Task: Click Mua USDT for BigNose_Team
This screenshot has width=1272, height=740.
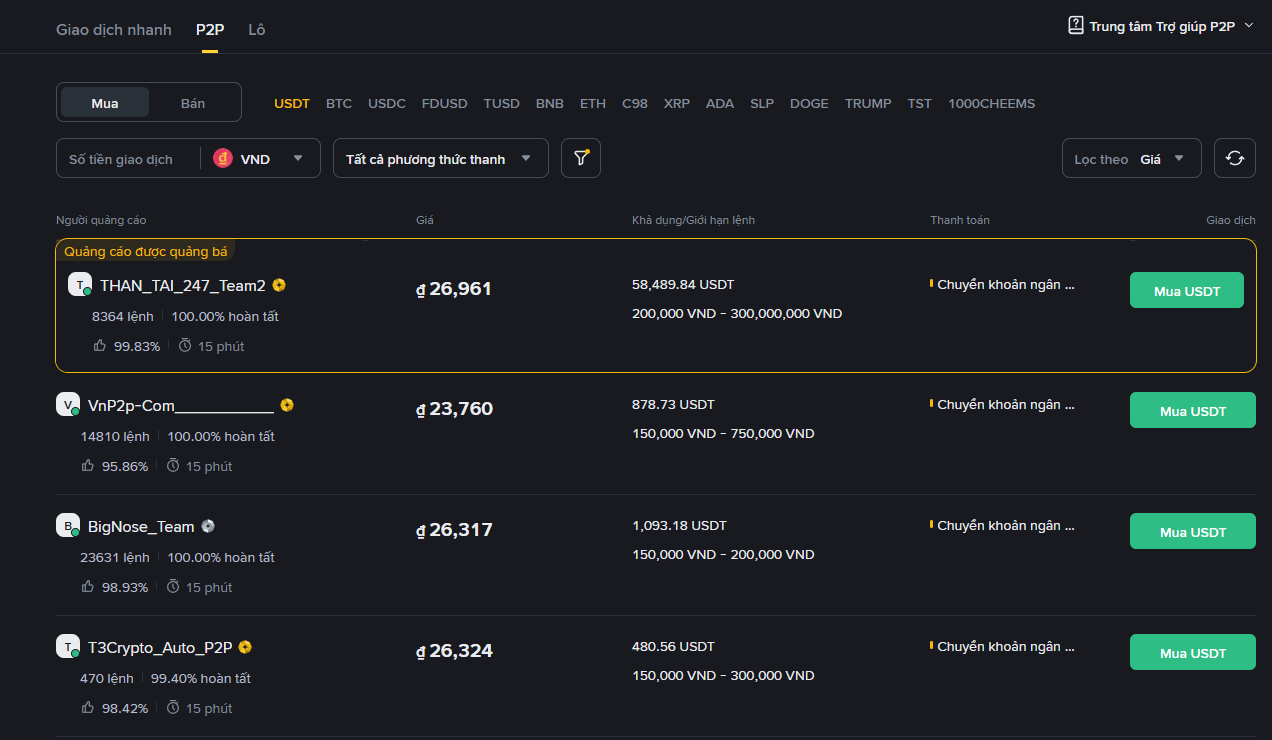Action: tap(1192, 532)
